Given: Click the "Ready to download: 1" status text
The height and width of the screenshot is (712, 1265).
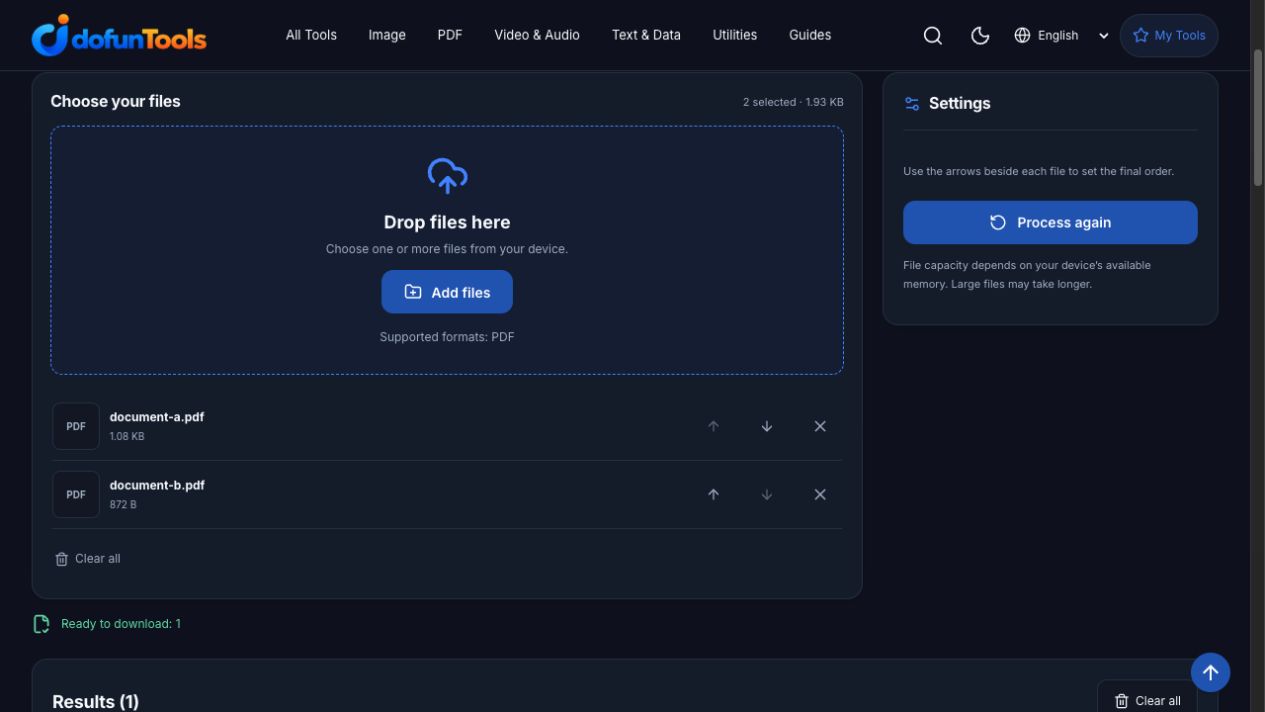Looking at the screenshot, I should 121,624.
